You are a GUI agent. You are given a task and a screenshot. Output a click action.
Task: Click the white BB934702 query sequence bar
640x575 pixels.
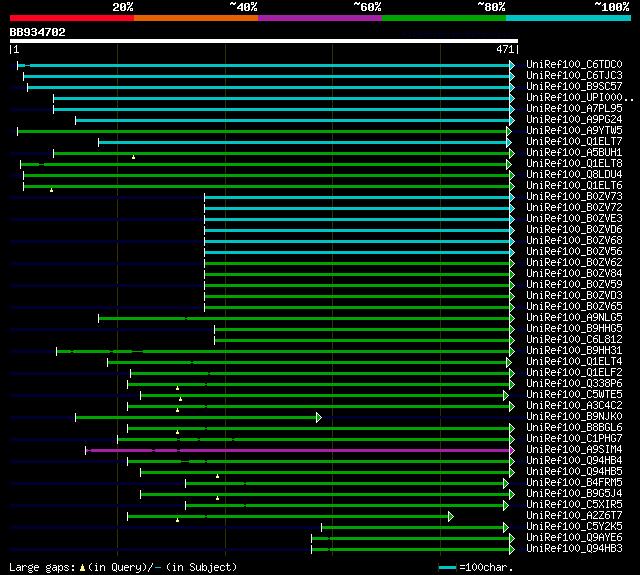coord(264,41)
